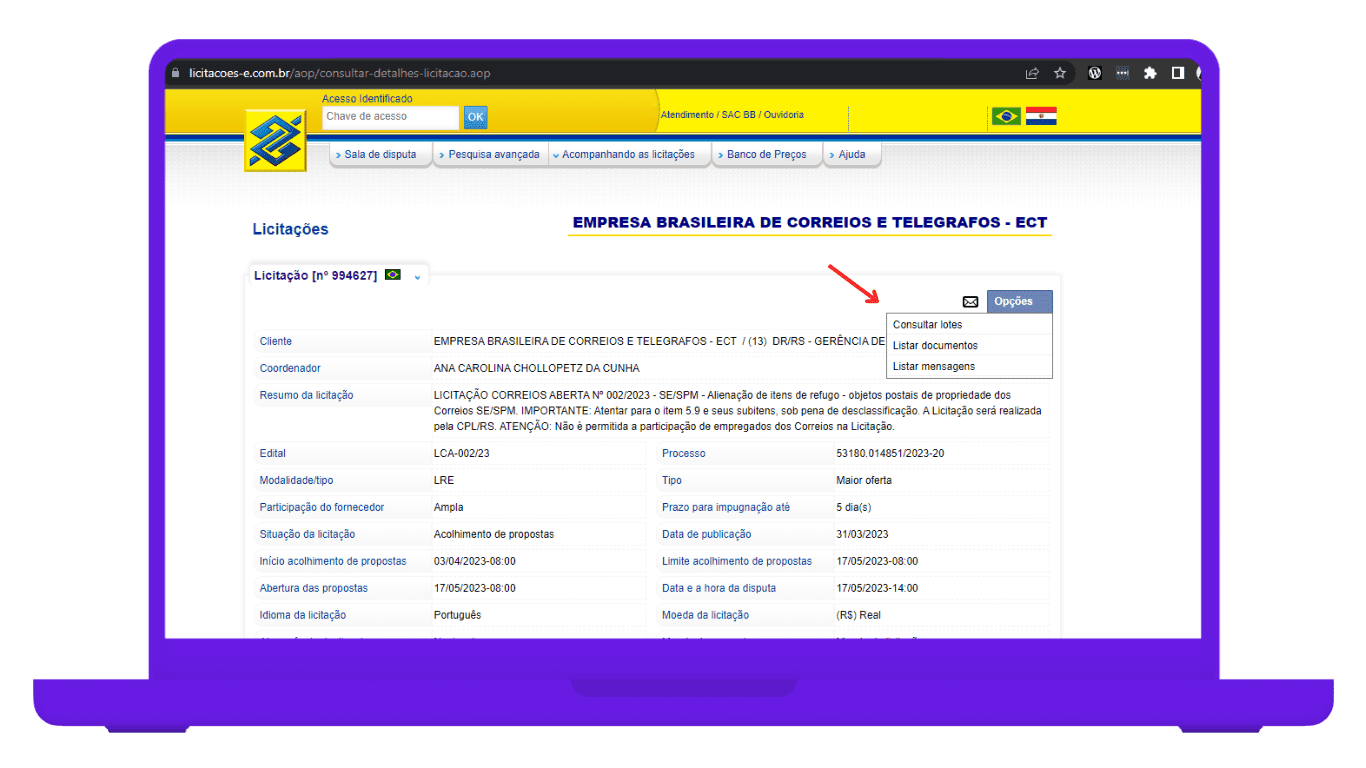Open the Opções dropdown button
Image resolution: width=1366 pixels, height=768 pixels.
tap(1019, 302)
